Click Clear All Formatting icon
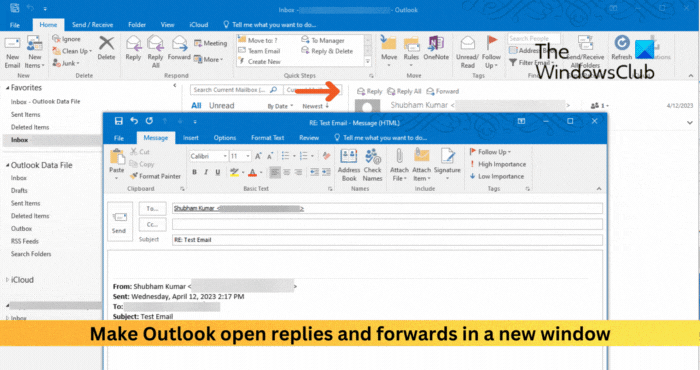 [326, 156]
